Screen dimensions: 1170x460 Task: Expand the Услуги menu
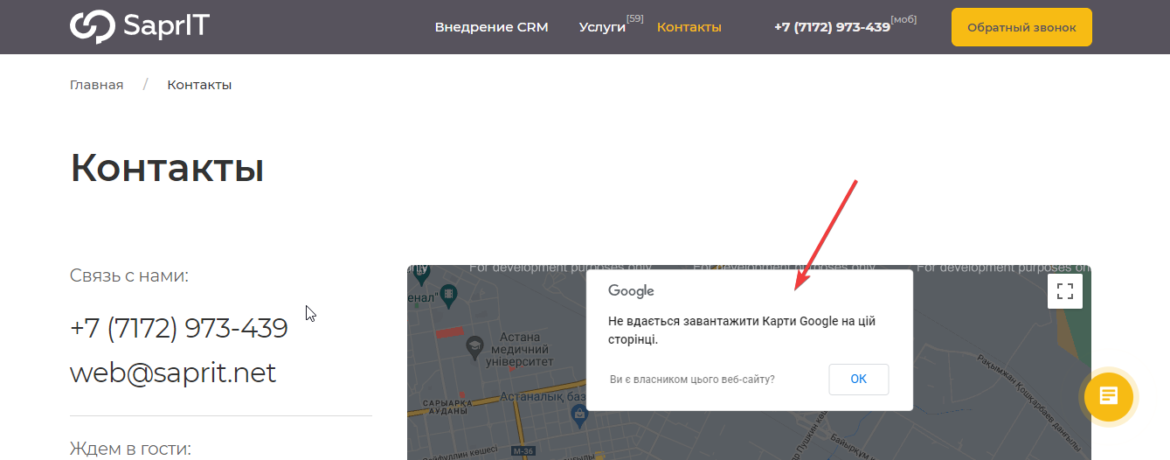tap(602, 27)
